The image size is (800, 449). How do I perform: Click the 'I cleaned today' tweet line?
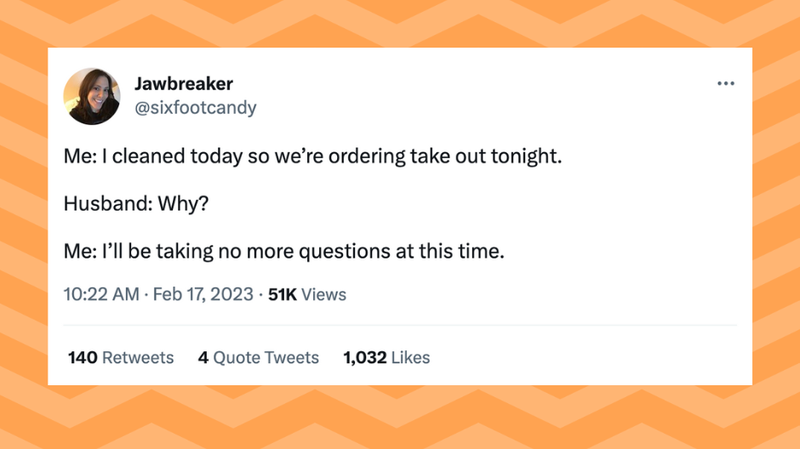pos(312,156)
